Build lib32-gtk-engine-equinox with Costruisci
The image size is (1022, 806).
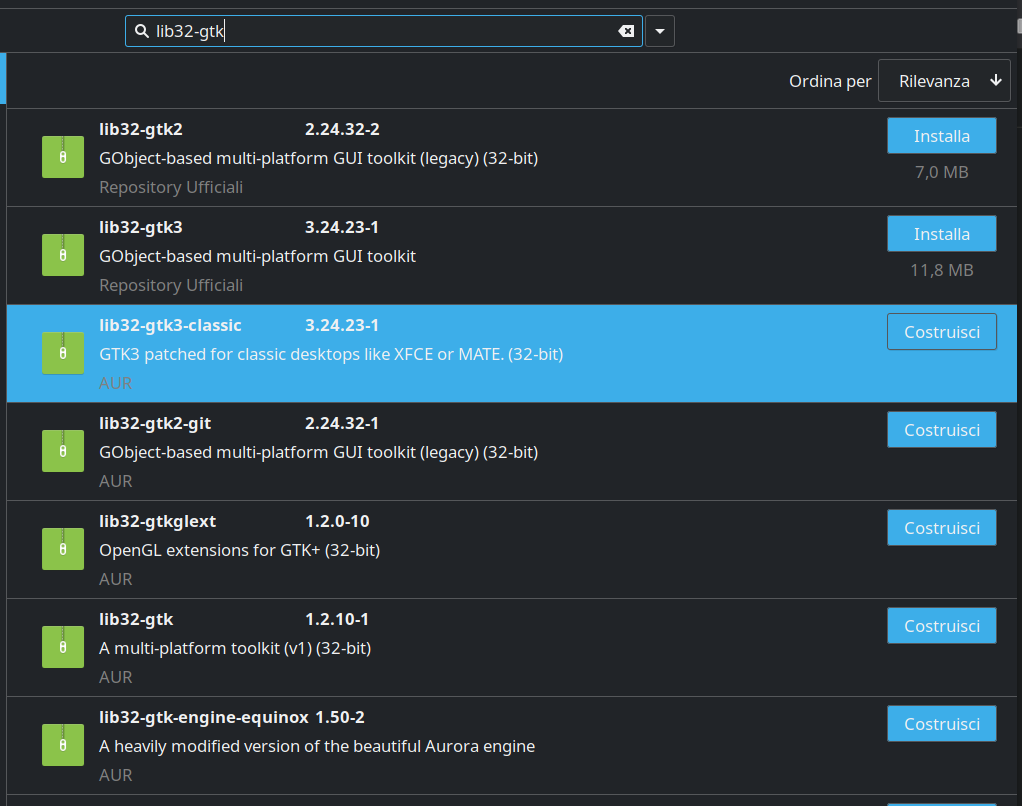[941, 723]
